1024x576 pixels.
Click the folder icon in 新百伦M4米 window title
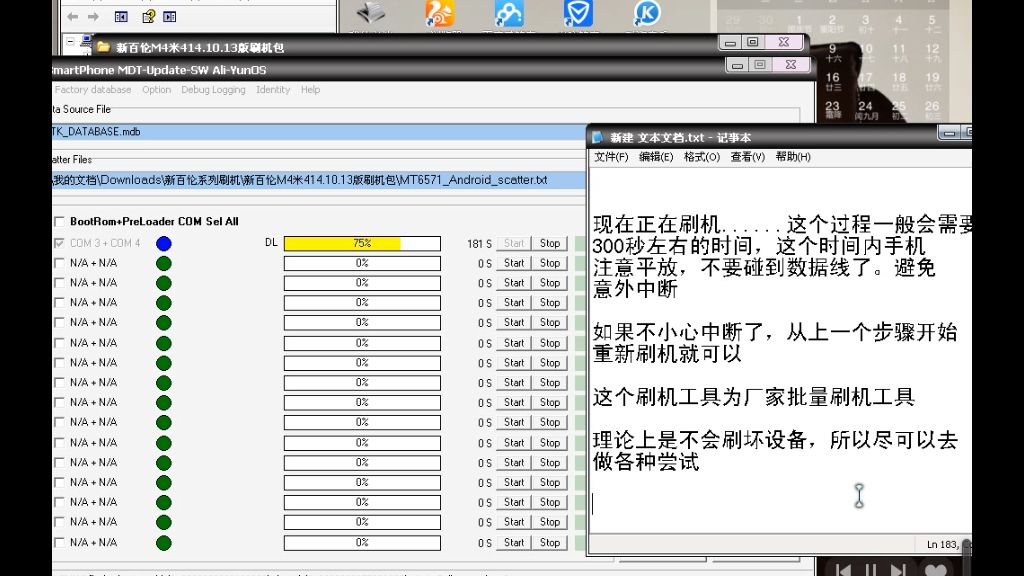click(103, 47)
